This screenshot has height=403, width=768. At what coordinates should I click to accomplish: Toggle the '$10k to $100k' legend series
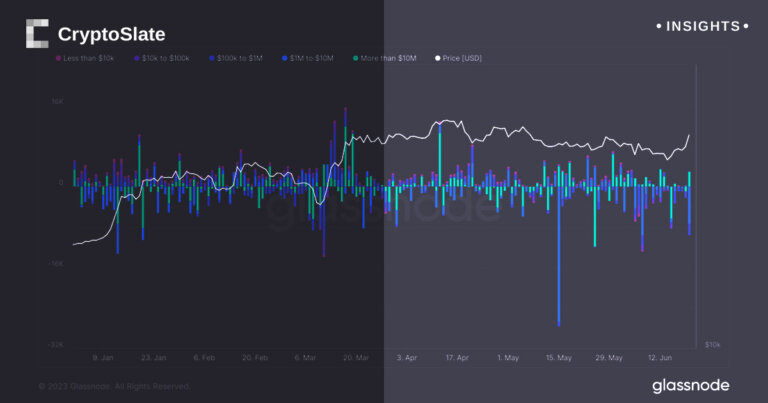[x=162, y=58]
